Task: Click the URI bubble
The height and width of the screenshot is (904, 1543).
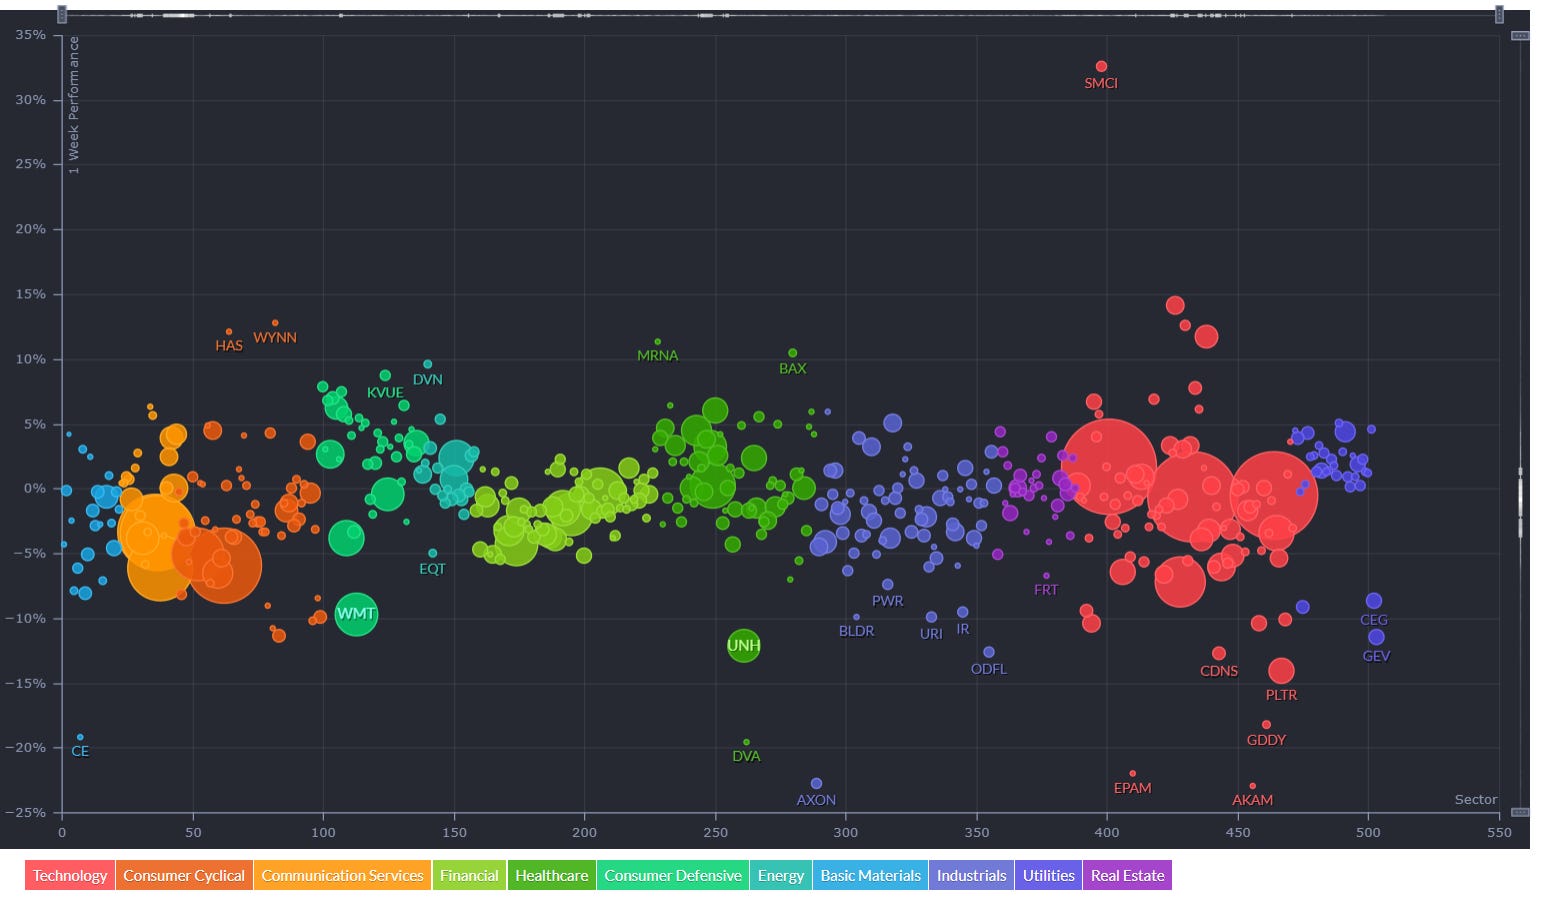Action: pos(931,617)
